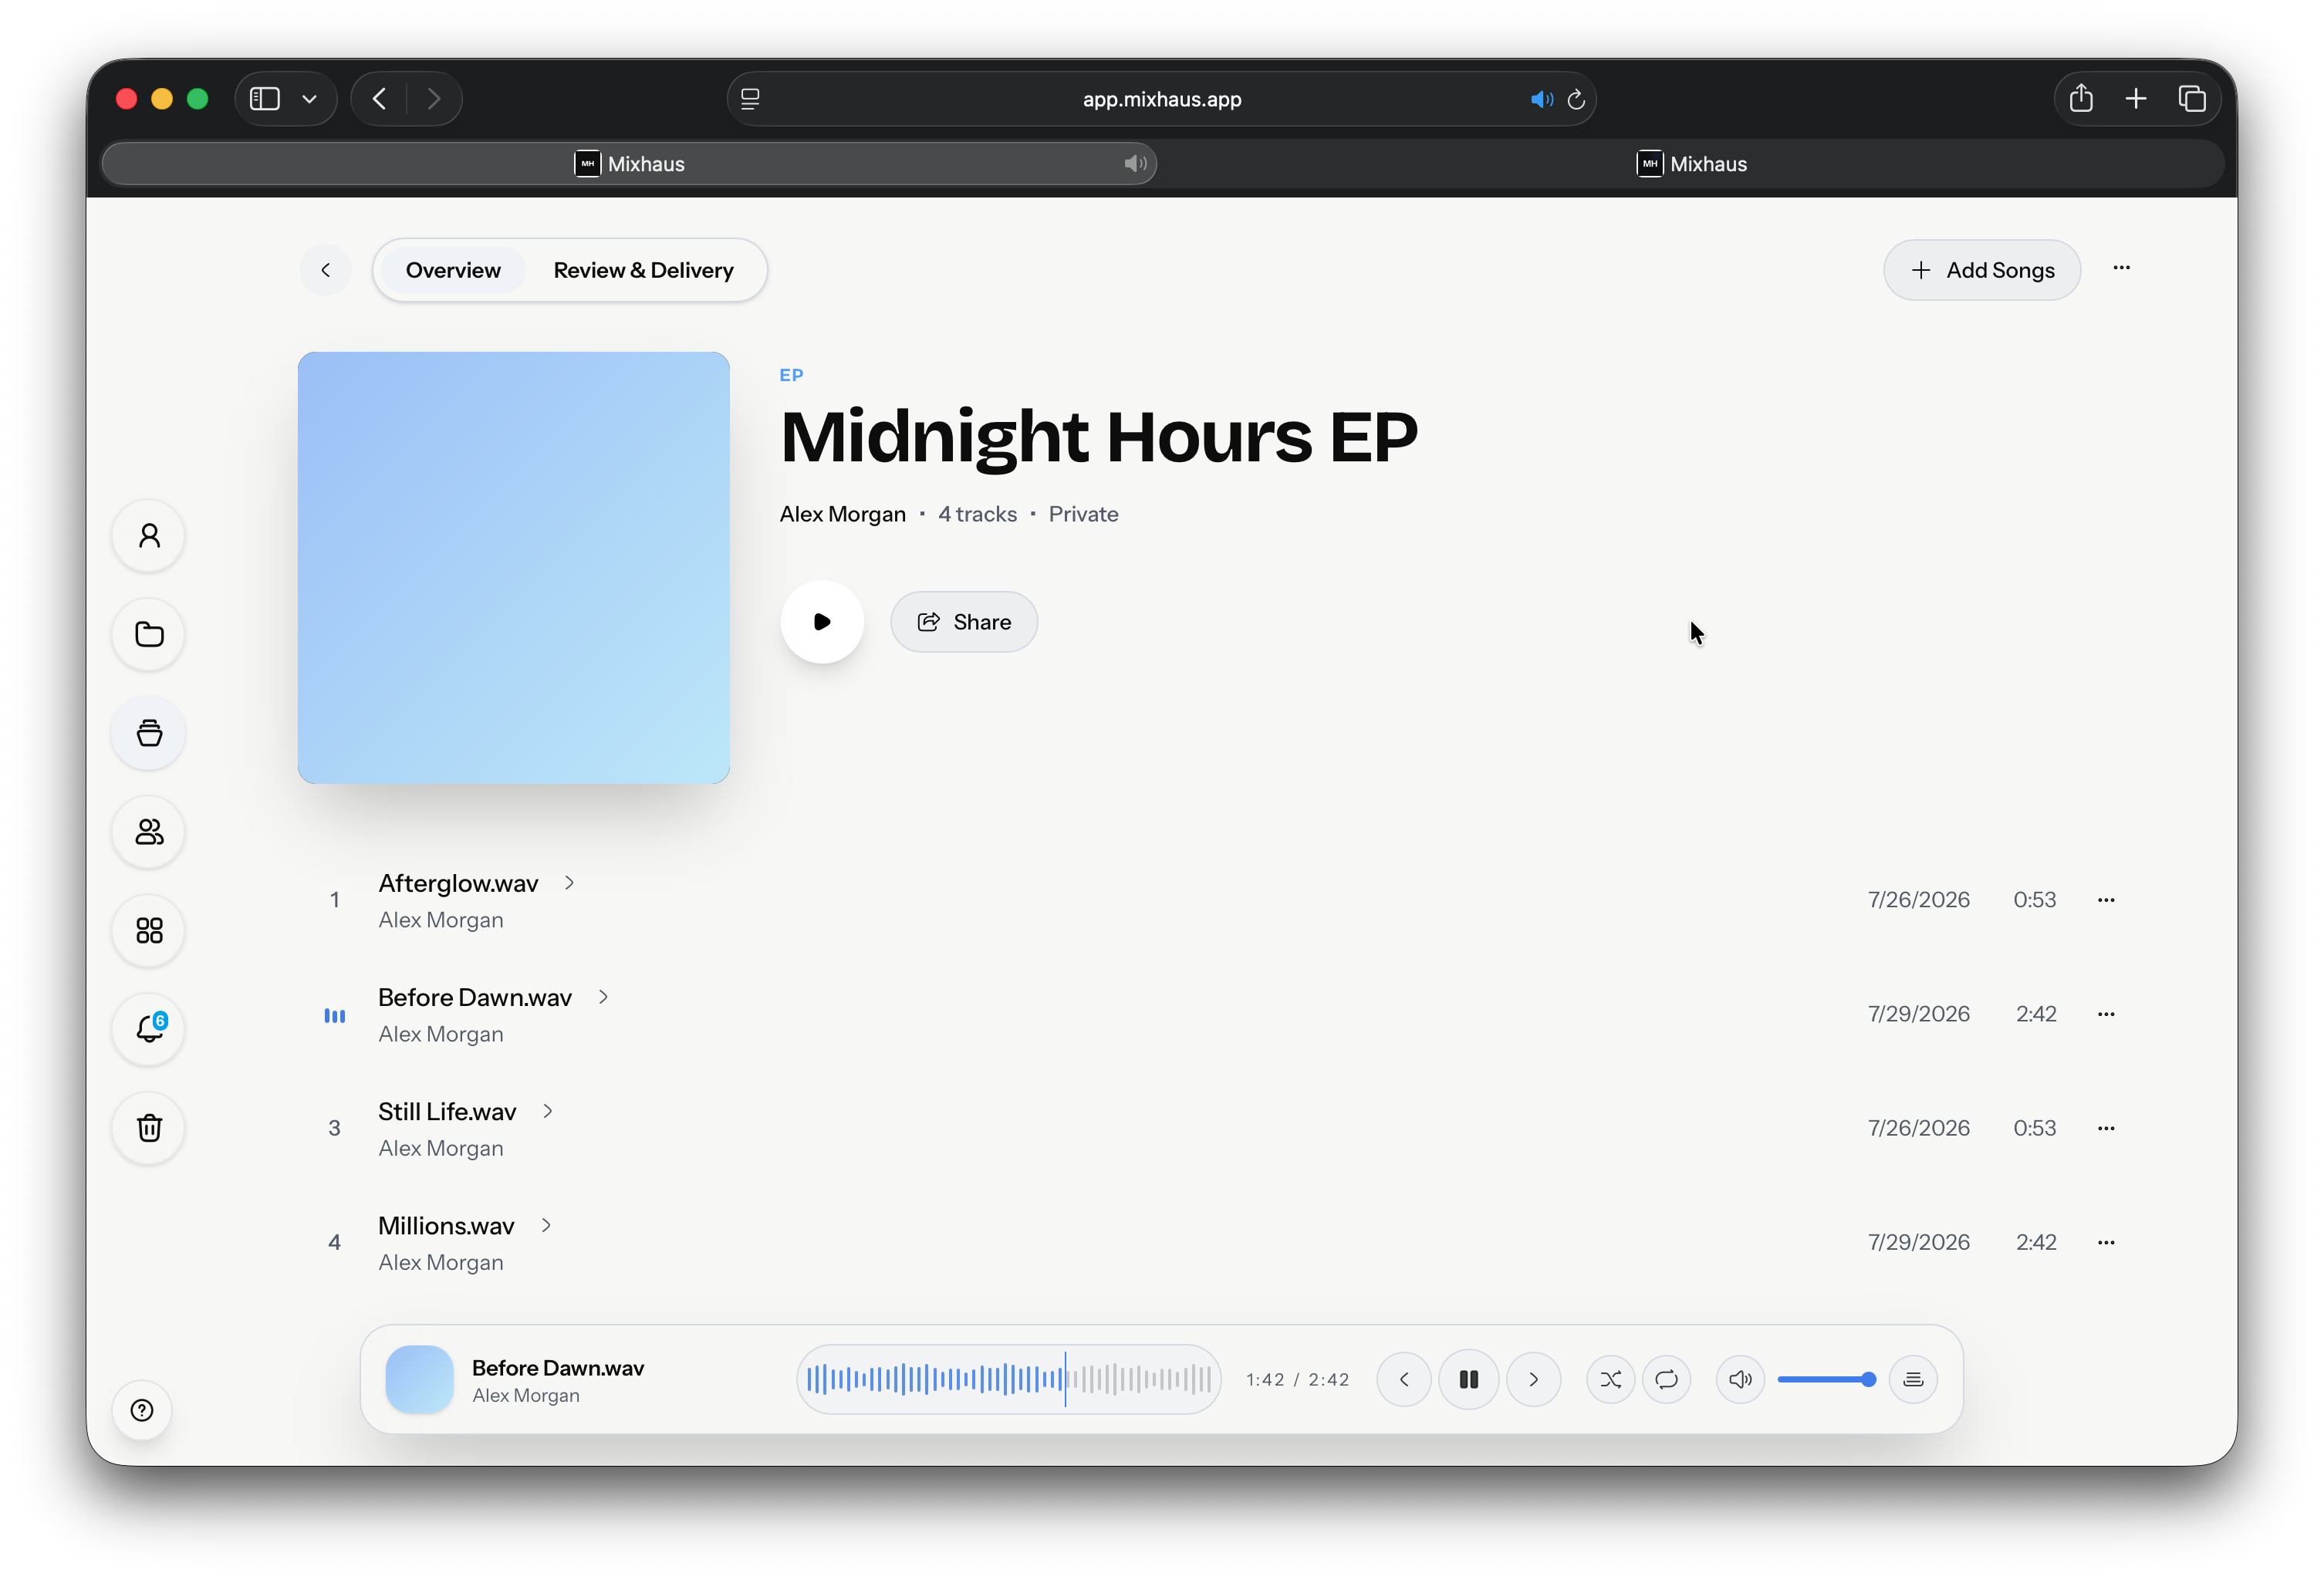
Task: Toggle repeat in the player
Action: coord(1666,1380)
